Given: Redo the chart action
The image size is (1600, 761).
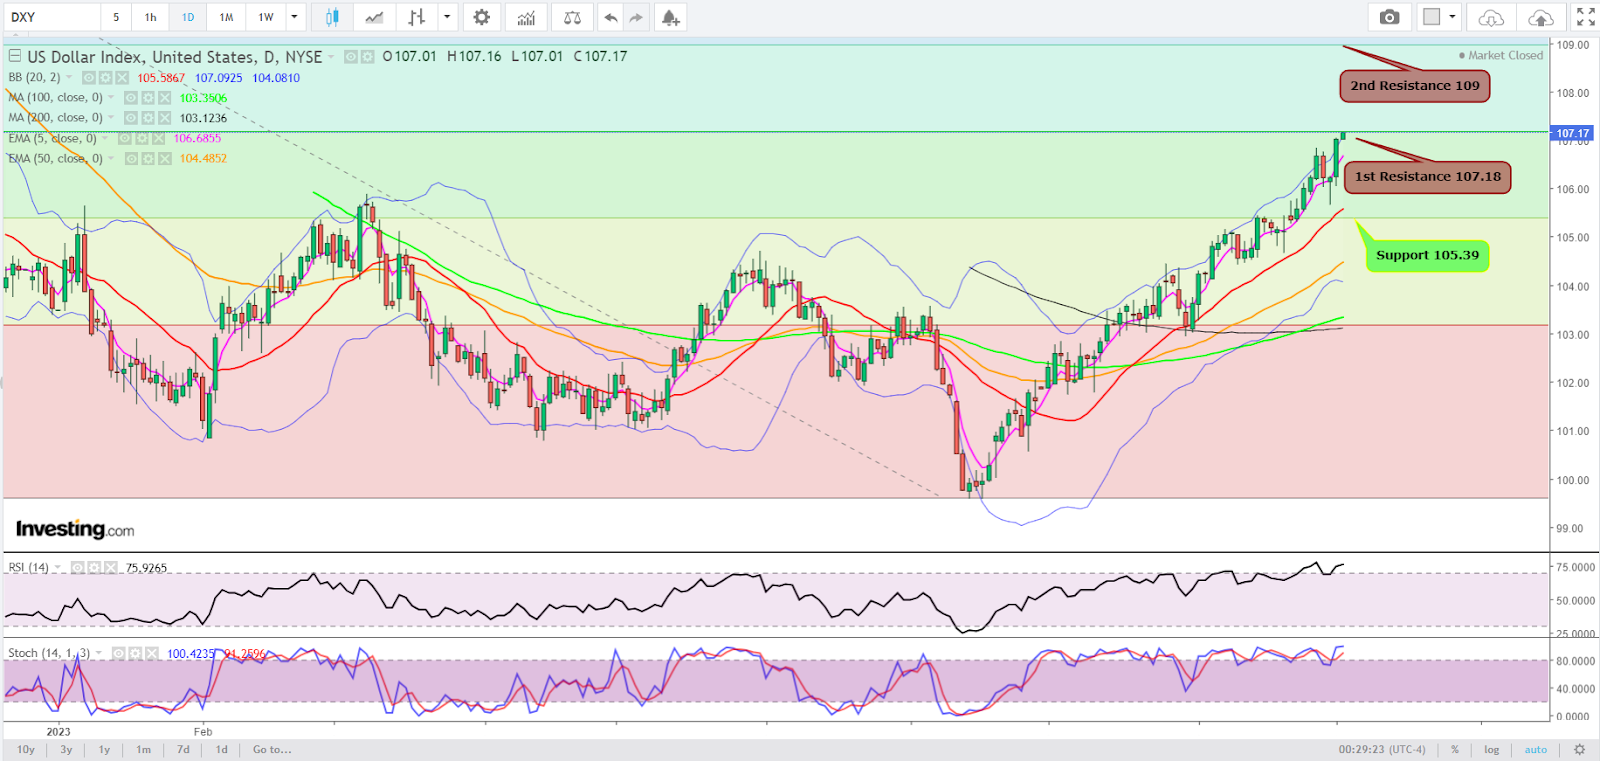Looking at the screenshot, I should click(636, 17).
